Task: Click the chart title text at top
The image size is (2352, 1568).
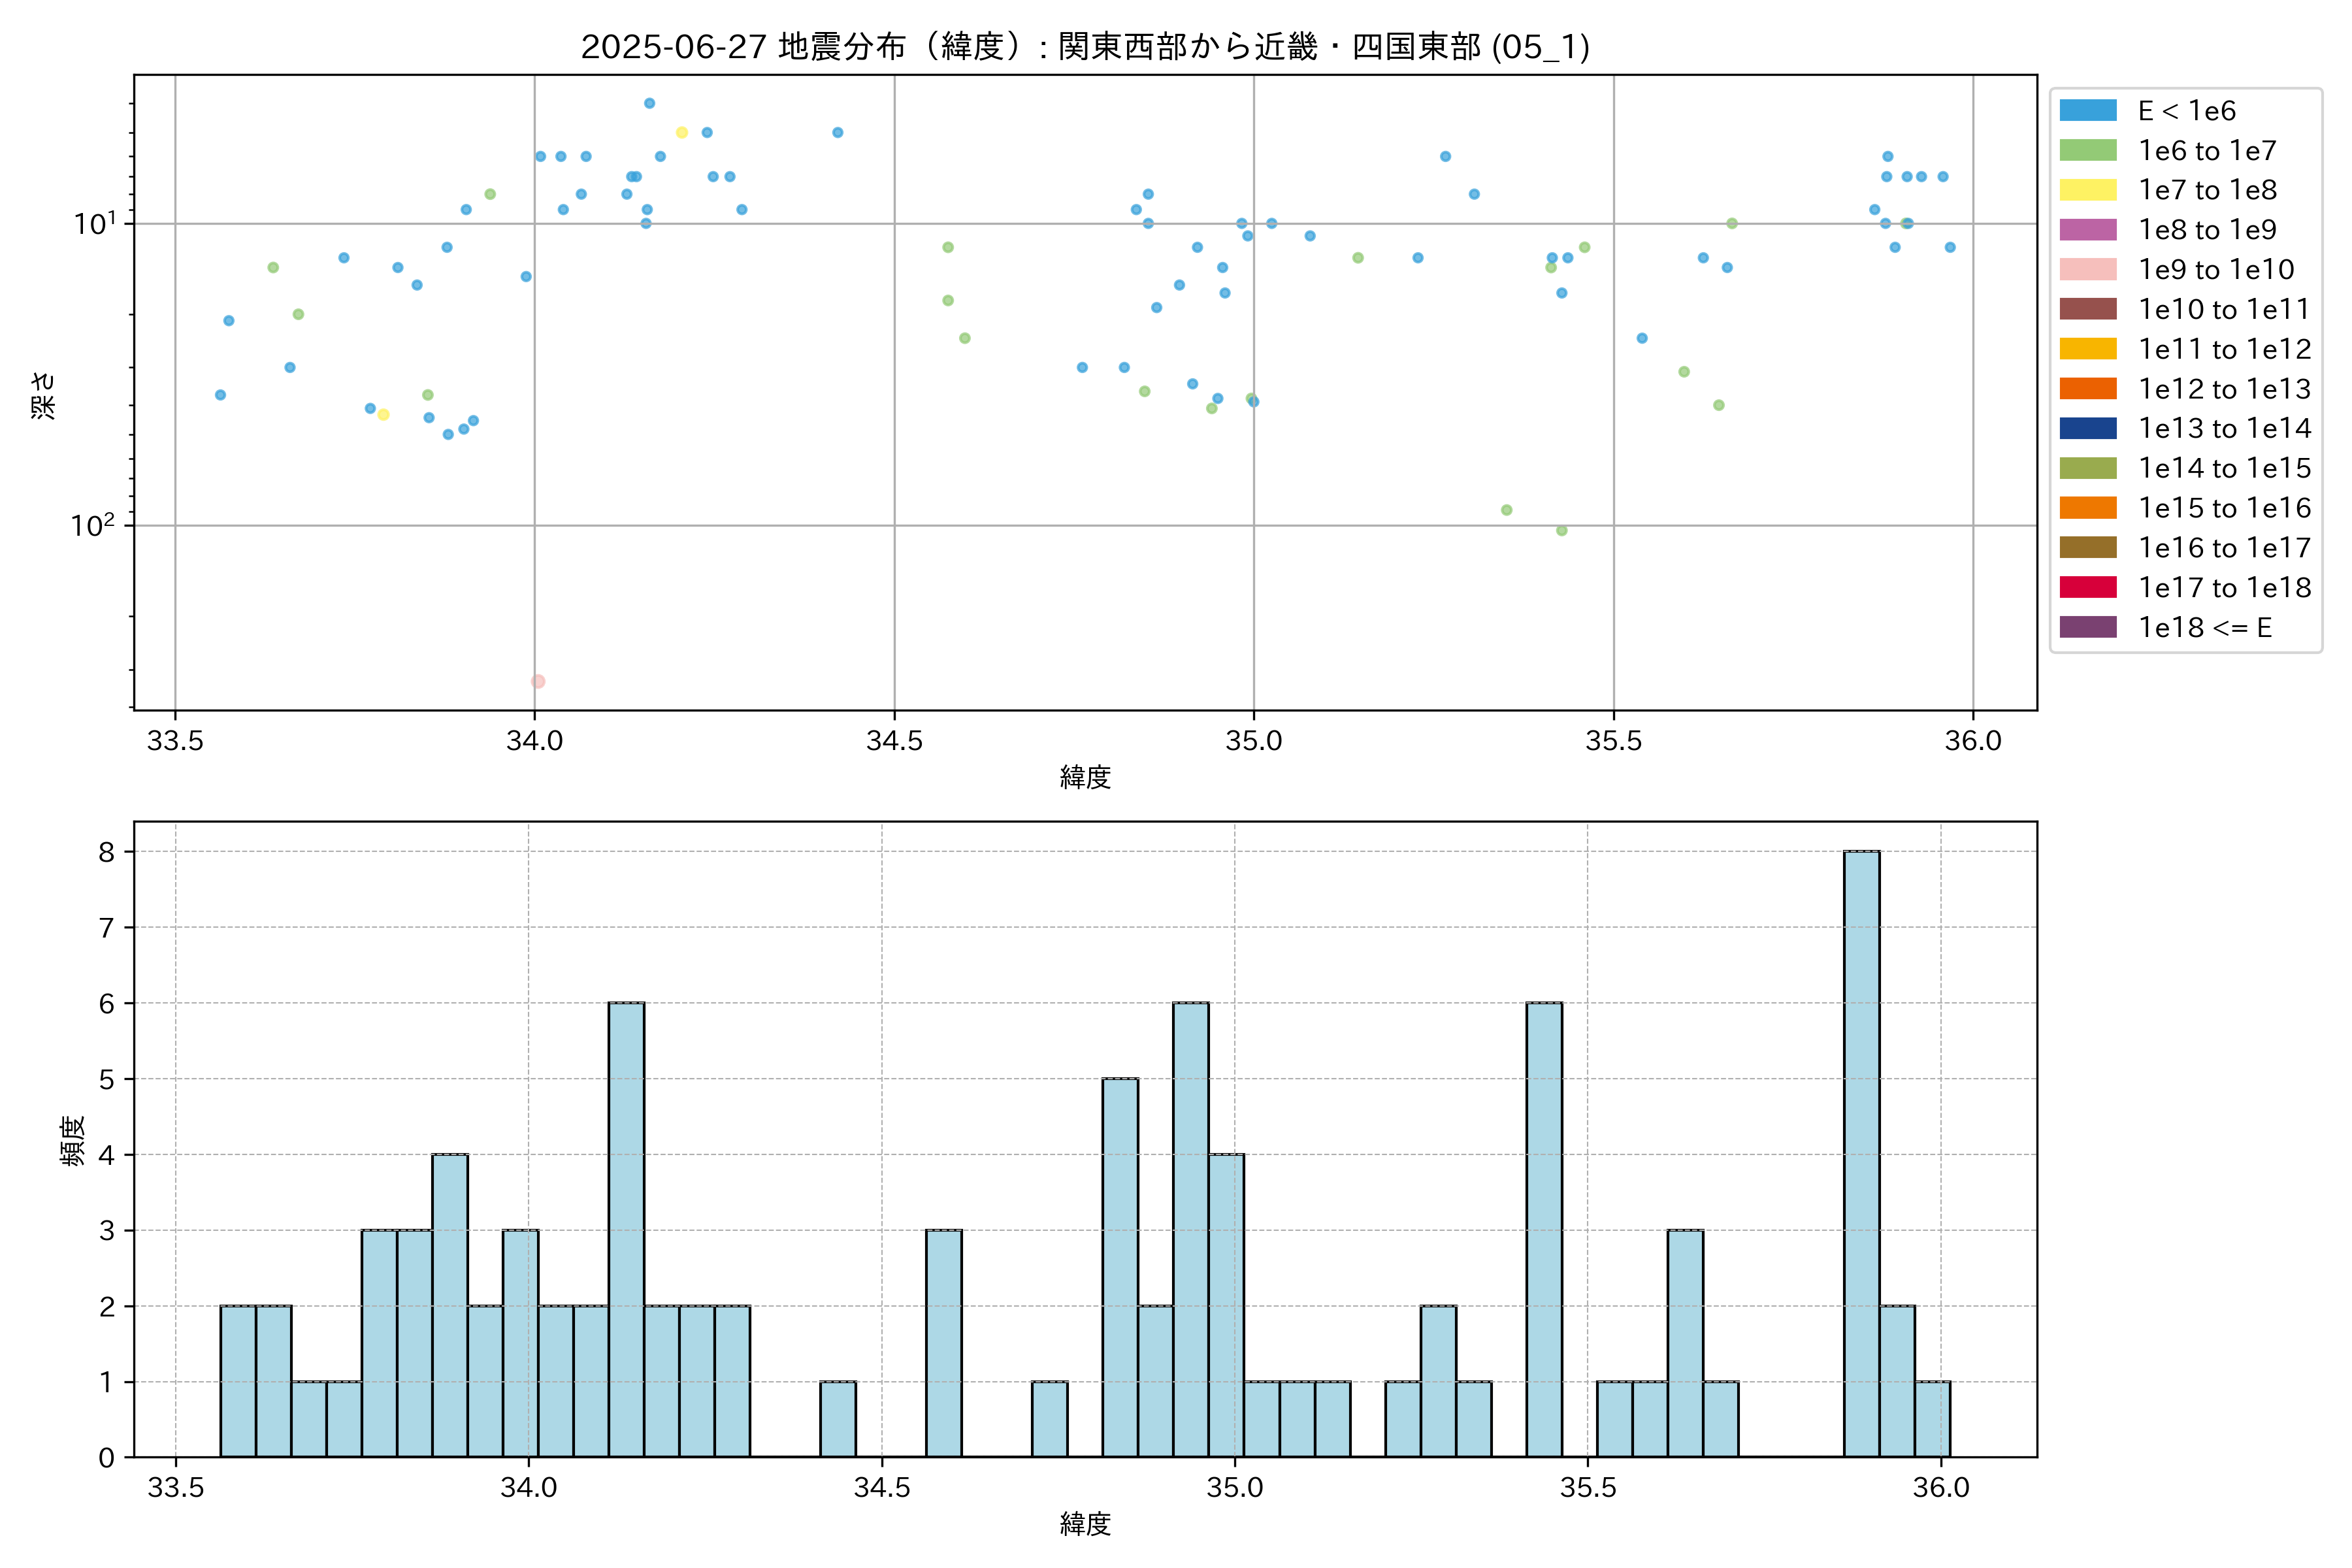Action: coord(1085,46)
